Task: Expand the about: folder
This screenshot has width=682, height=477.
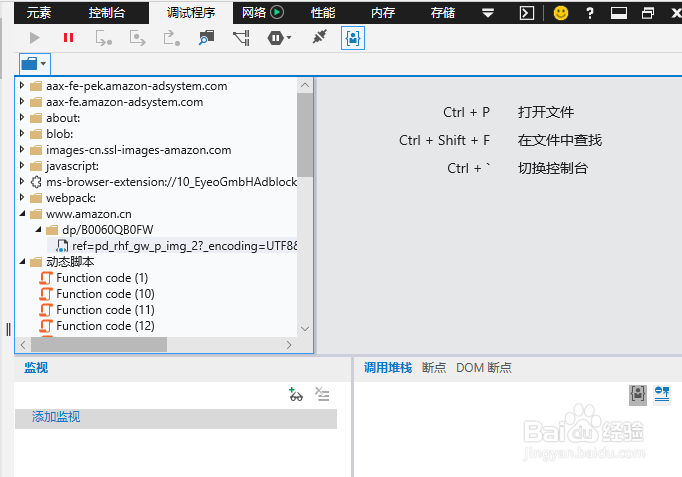Action: click(22, 117)
